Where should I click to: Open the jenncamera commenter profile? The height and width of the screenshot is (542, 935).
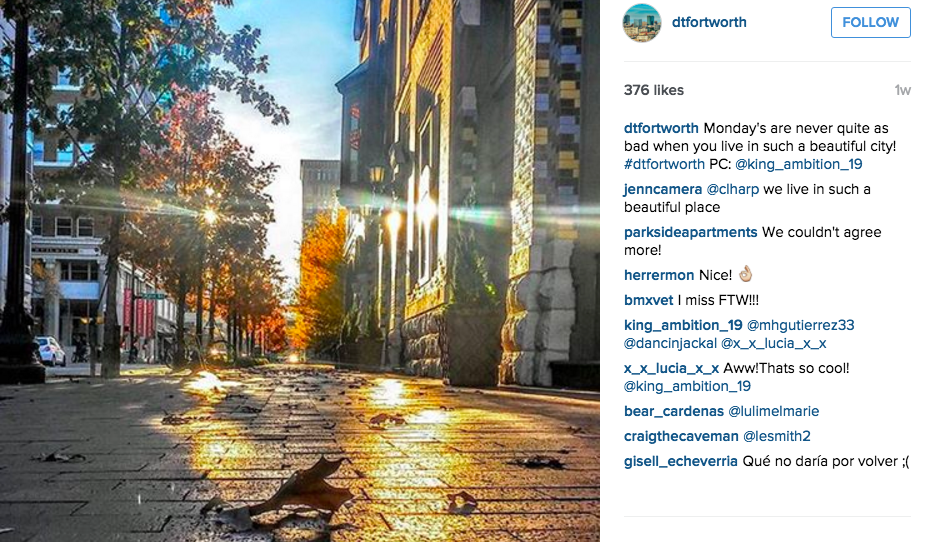point(663,189)
